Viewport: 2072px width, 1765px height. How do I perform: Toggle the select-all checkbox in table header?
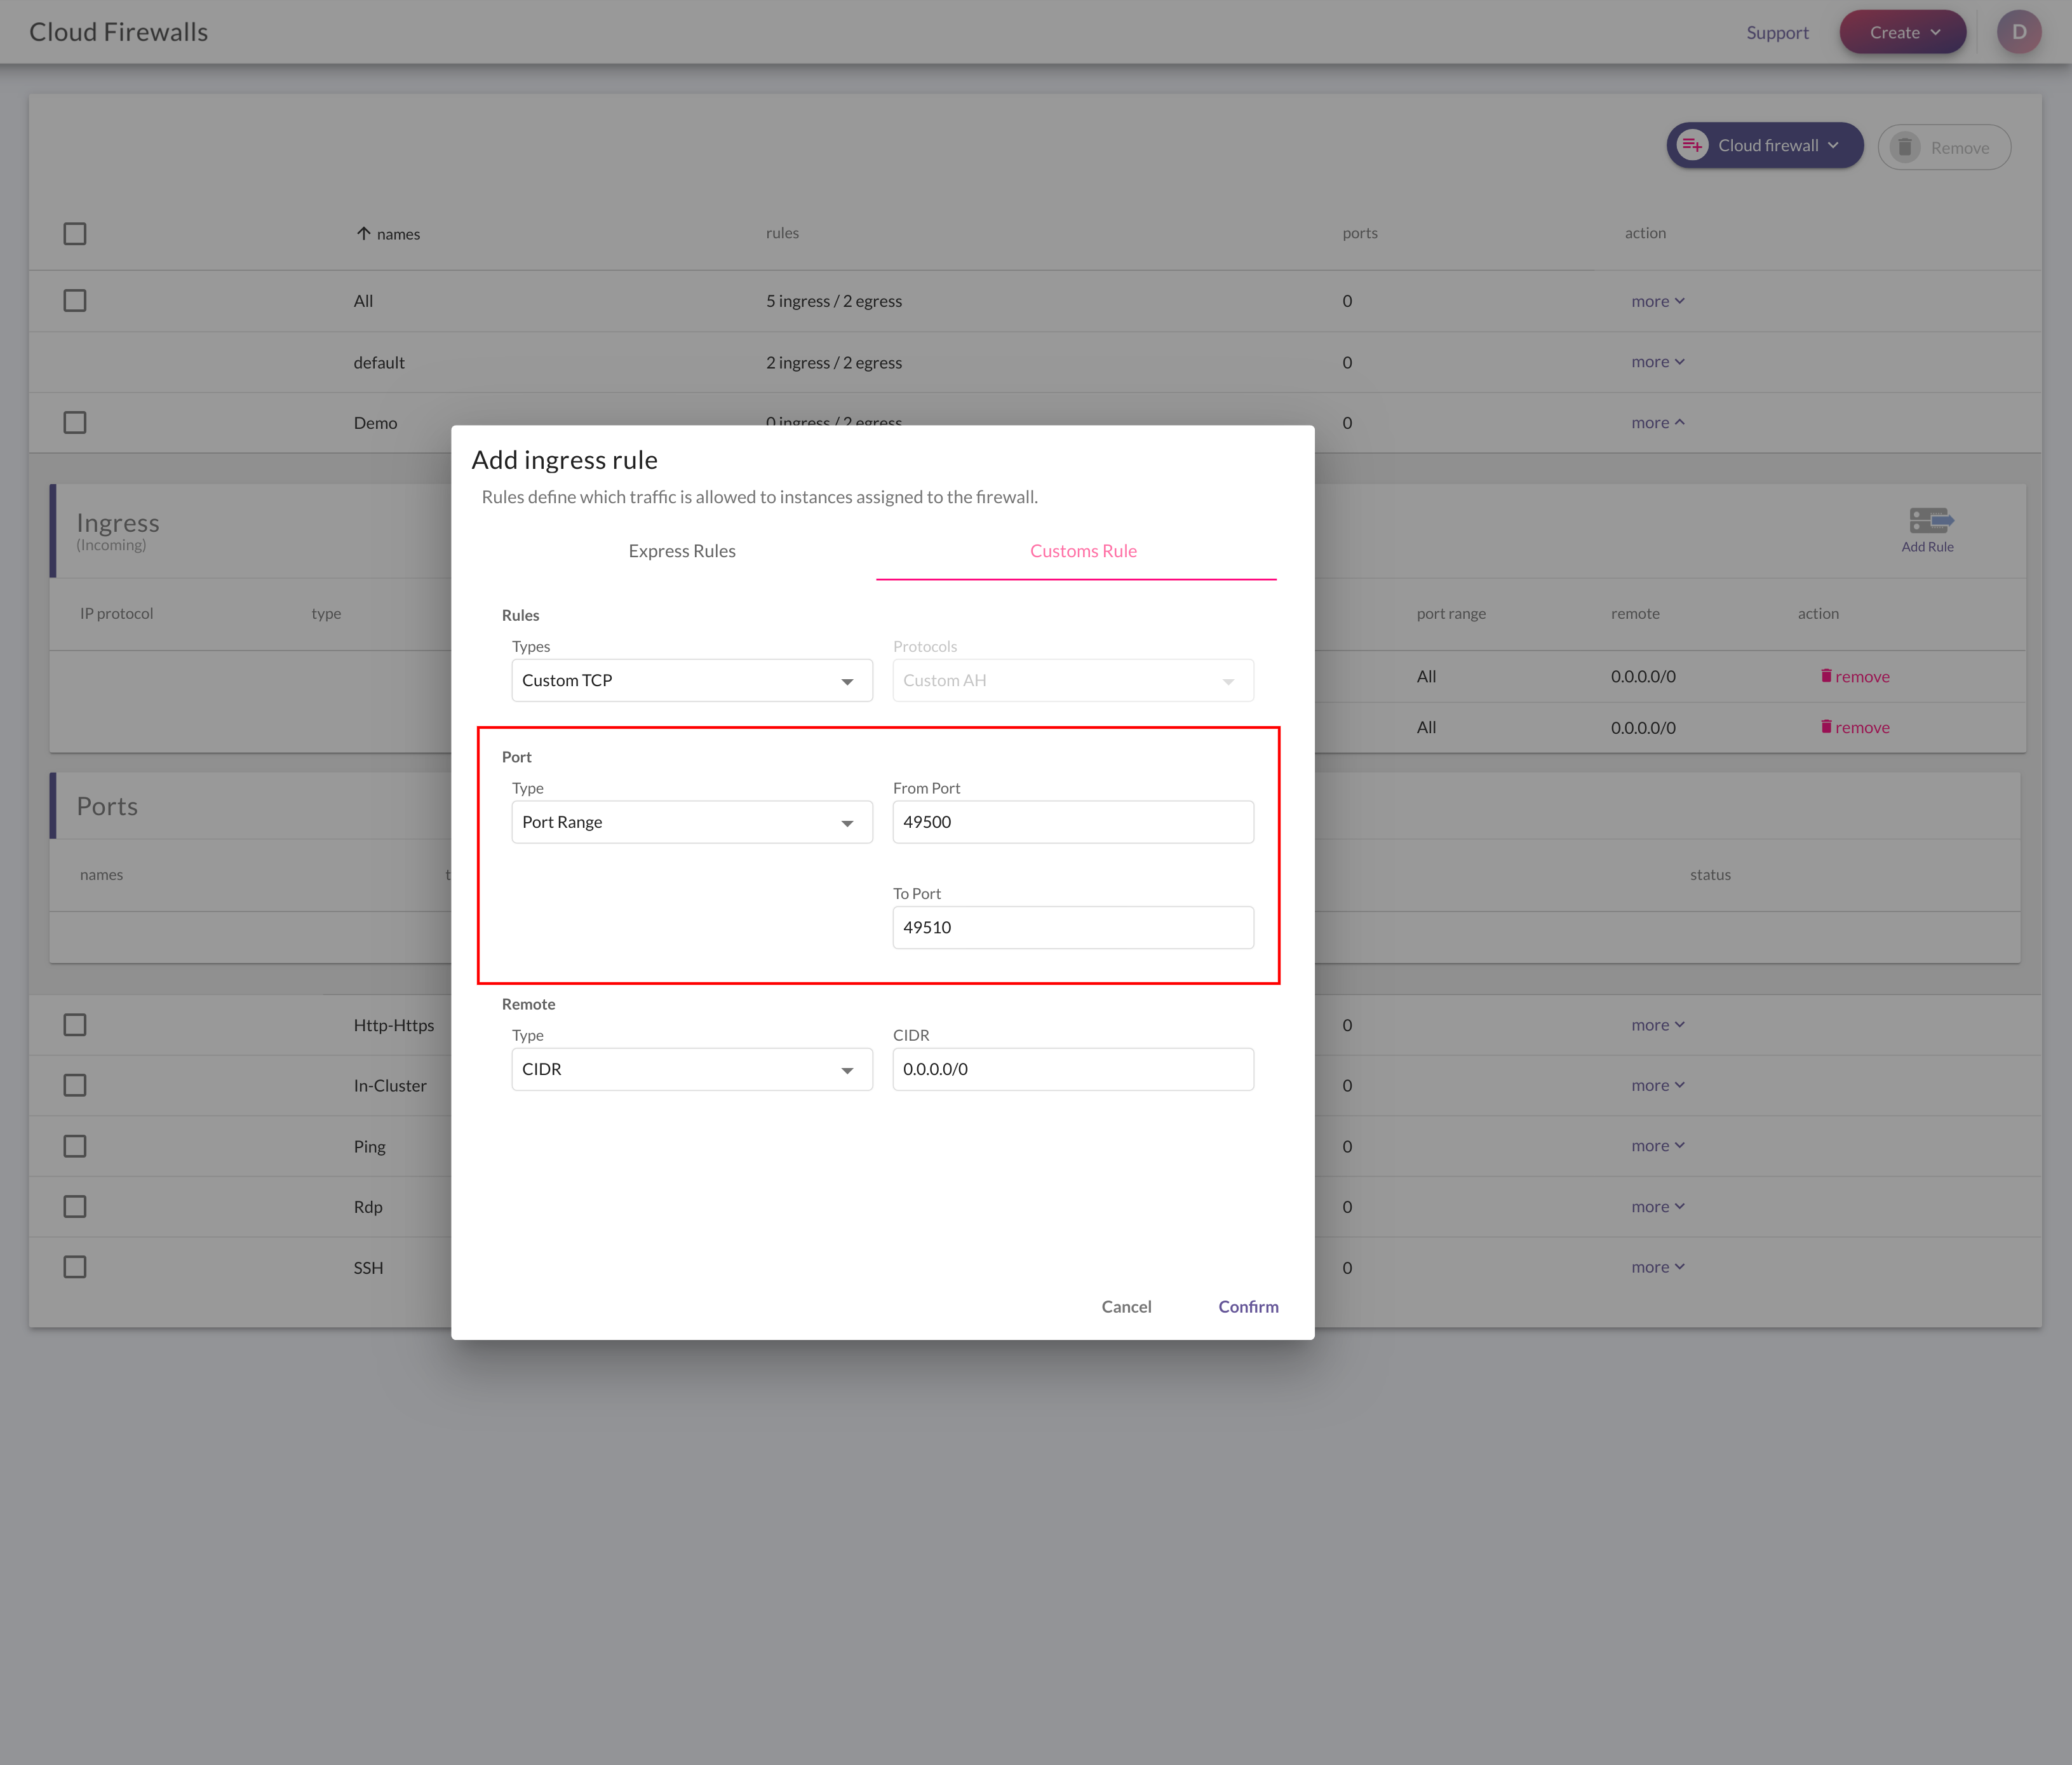click(75, 234)
